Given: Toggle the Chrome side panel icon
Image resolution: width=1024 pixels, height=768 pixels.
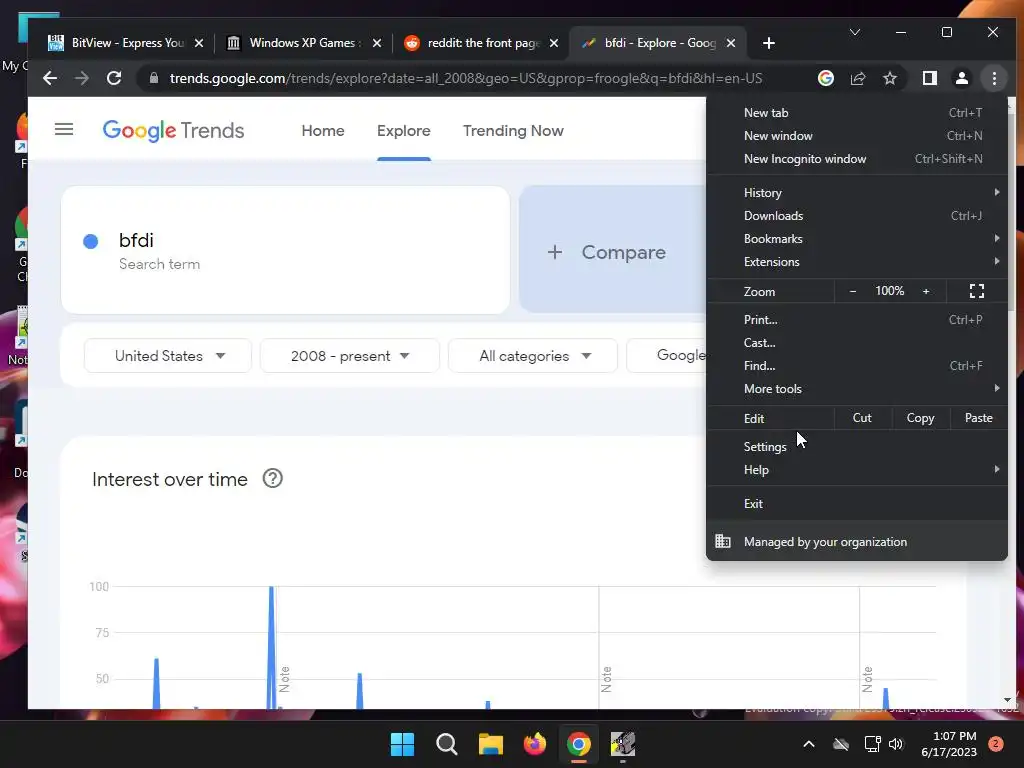Looking at the screenshot, I should click(929, 78).
